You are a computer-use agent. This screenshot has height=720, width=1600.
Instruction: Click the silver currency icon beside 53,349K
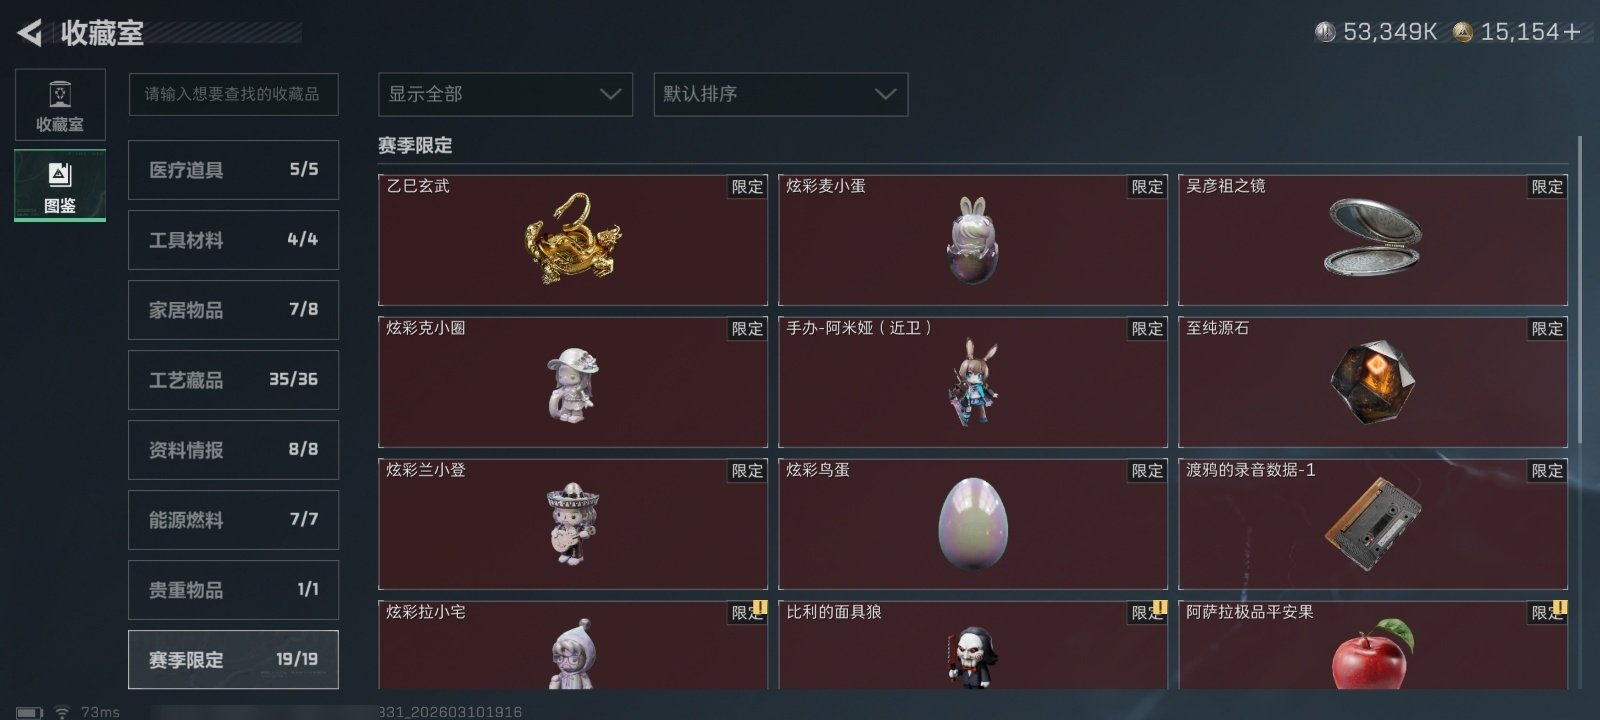point(1325,32)
